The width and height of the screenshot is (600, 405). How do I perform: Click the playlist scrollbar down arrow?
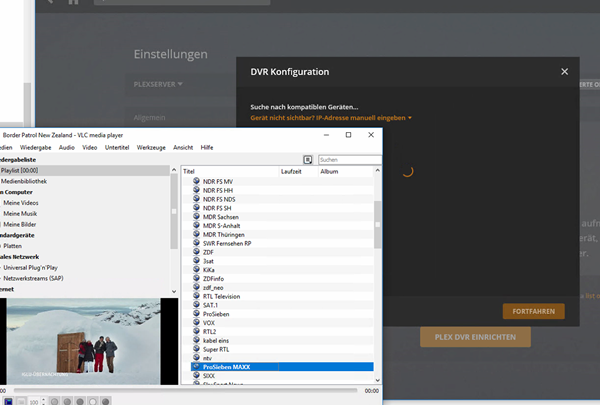[378, 380]
